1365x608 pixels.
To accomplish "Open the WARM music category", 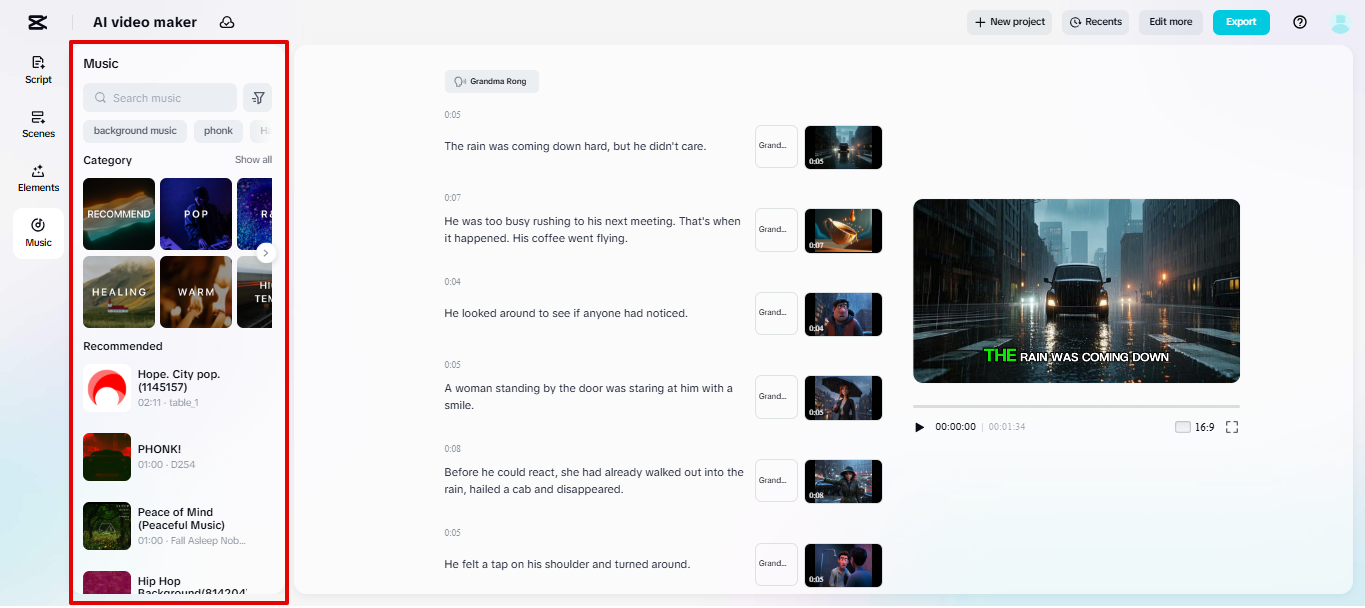I will point(196,292).
